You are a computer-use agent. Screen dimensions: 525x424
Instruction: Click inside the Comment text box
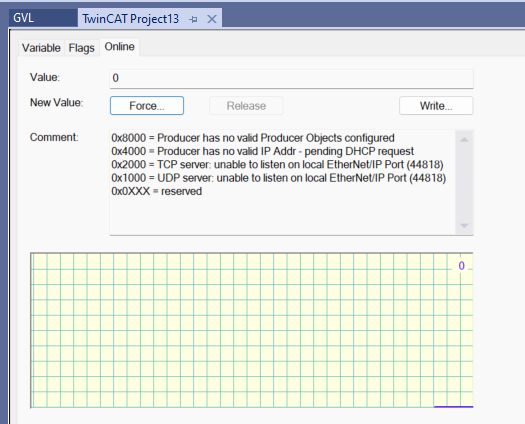[x=283, y=182]
